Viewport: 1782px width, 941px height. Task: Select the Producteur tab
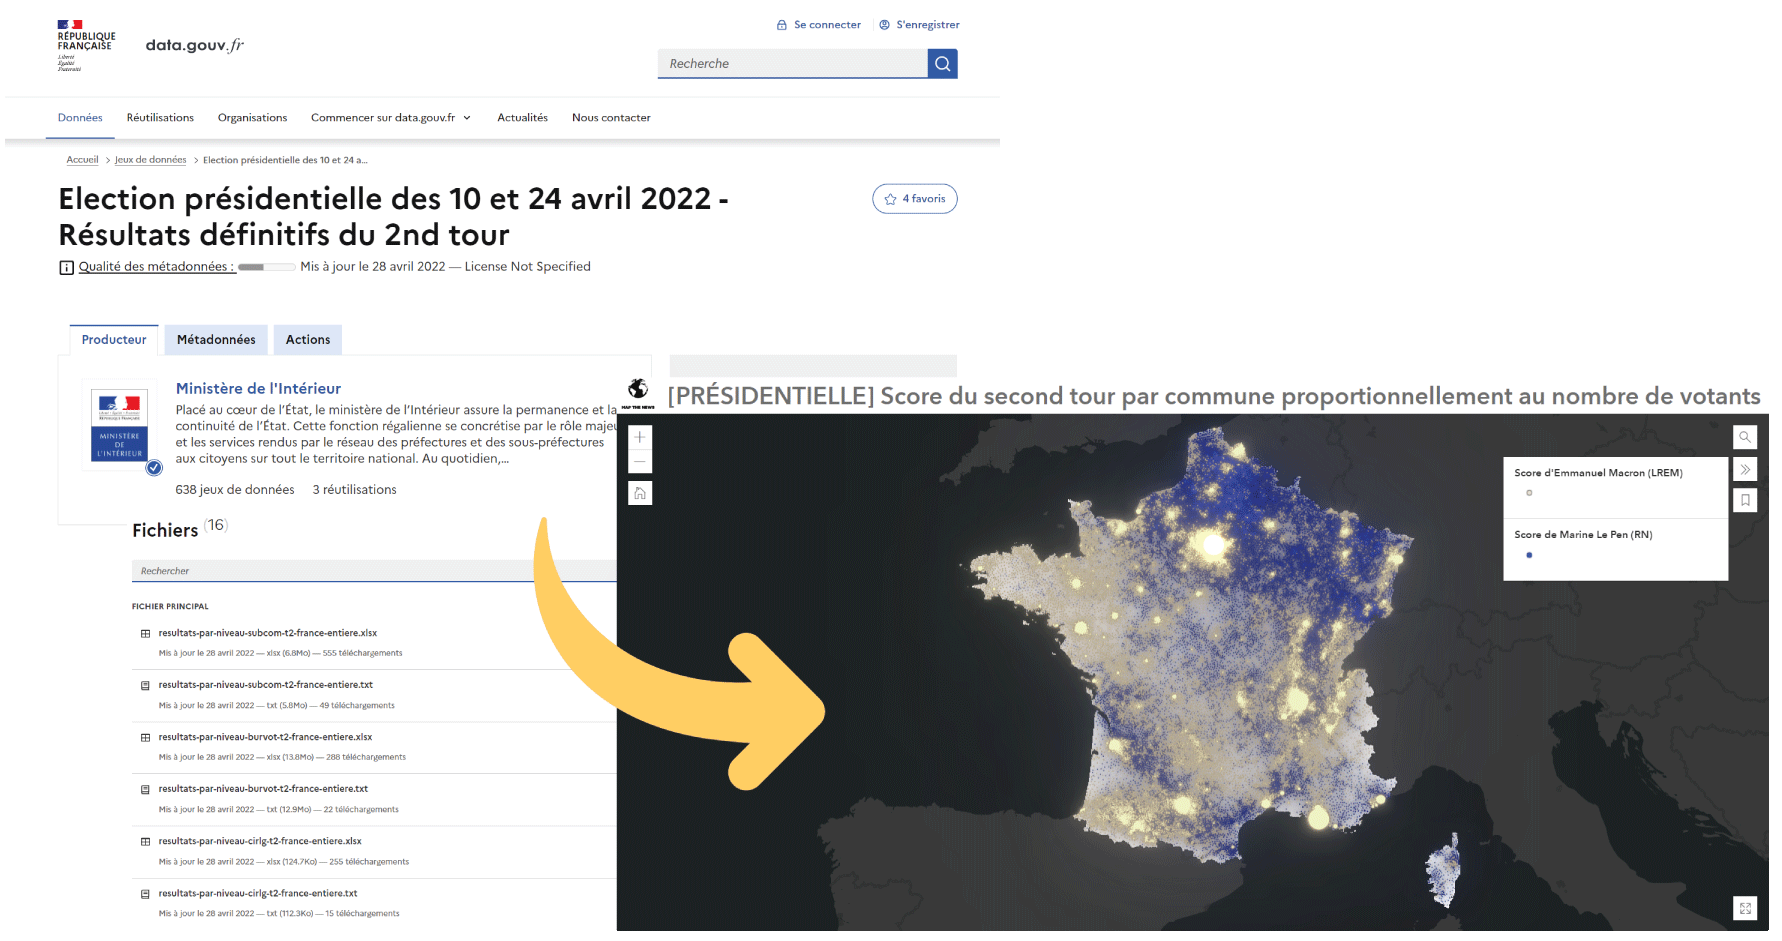click(115, 342)
